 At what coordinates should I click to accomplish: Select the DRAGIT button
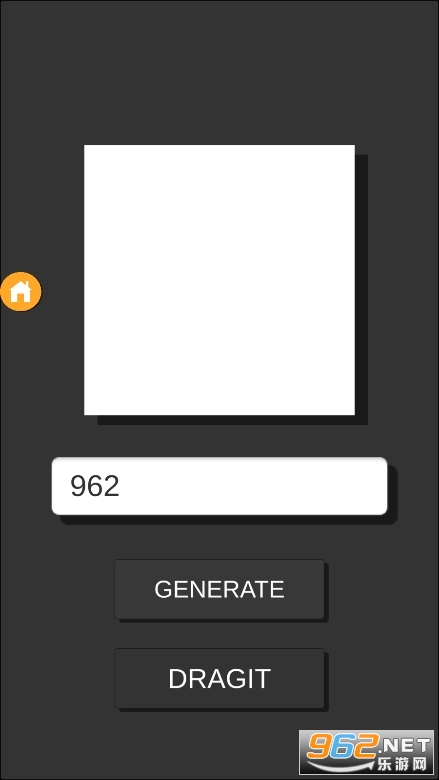click(x=219, y=678)
